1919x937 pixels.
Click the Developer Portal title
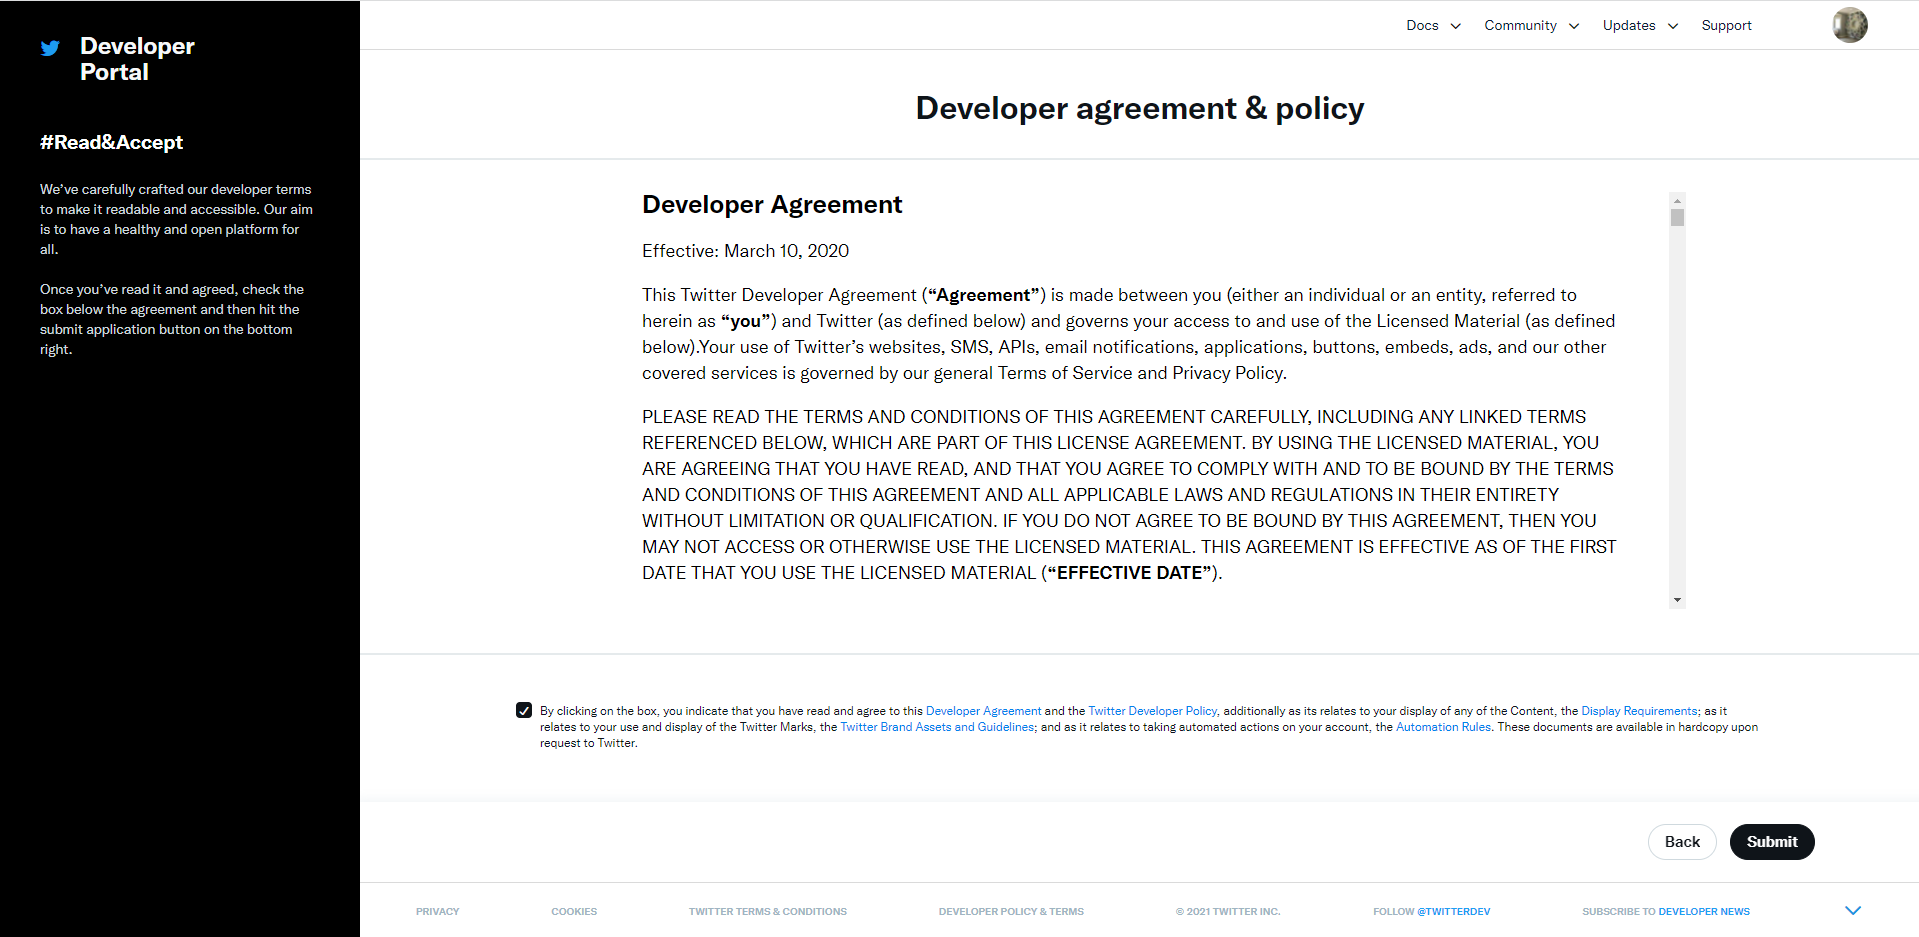pos(137,59)
